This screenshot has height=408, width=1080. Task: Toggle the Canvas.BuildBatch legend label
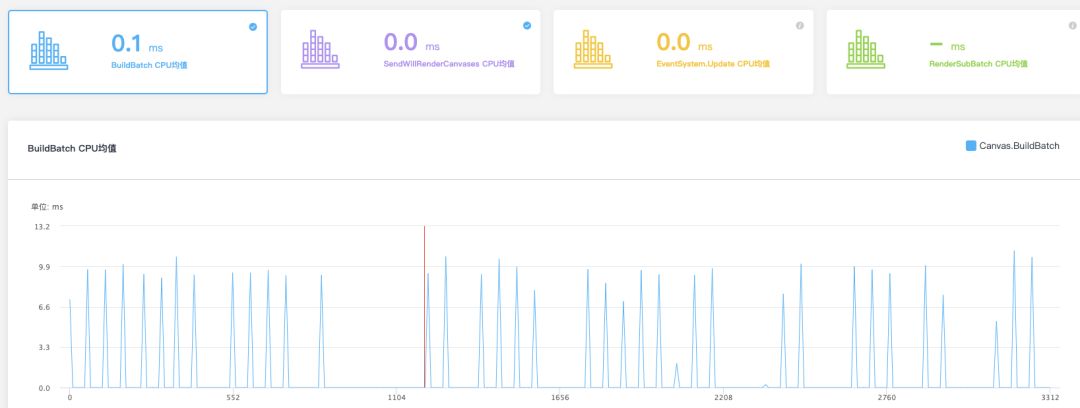click(x=1019, y=145)
